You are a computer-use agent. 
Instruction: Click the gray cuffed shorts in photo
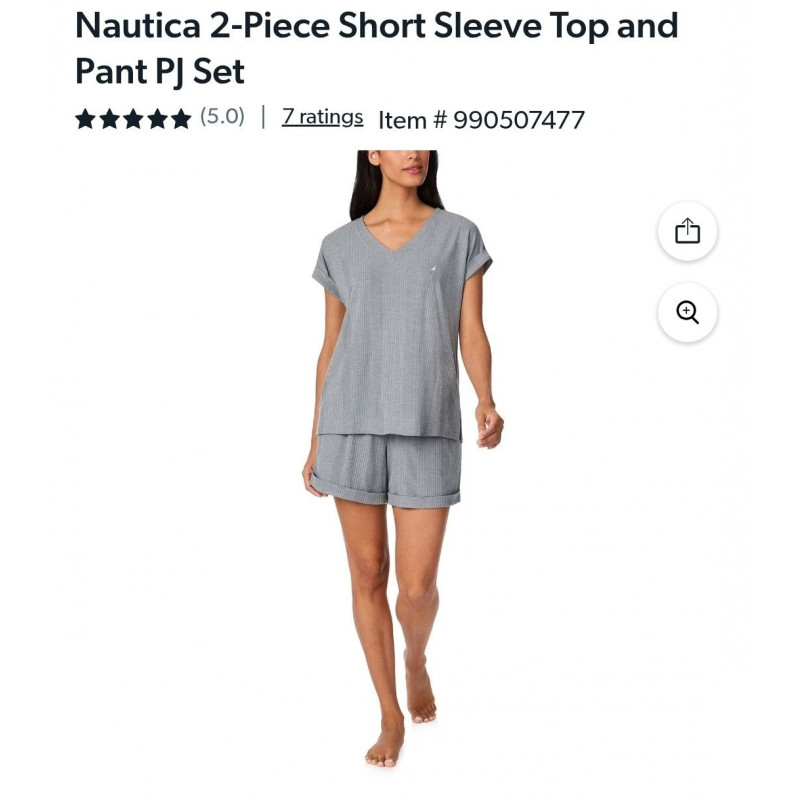coord(386,470)
